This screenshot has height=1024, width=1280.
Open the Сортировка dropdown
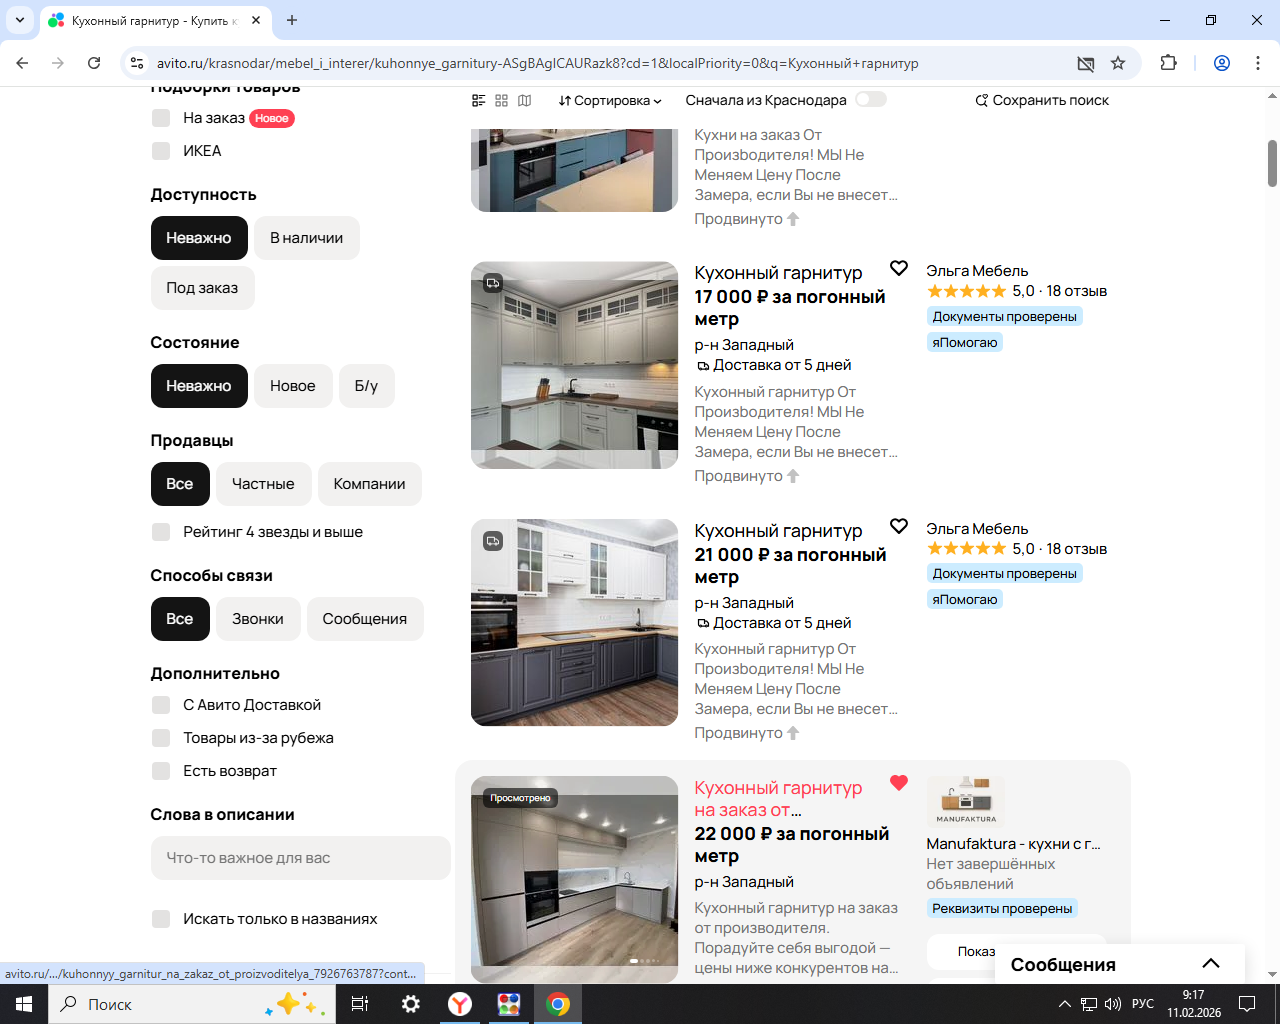(x=610, y=100)
